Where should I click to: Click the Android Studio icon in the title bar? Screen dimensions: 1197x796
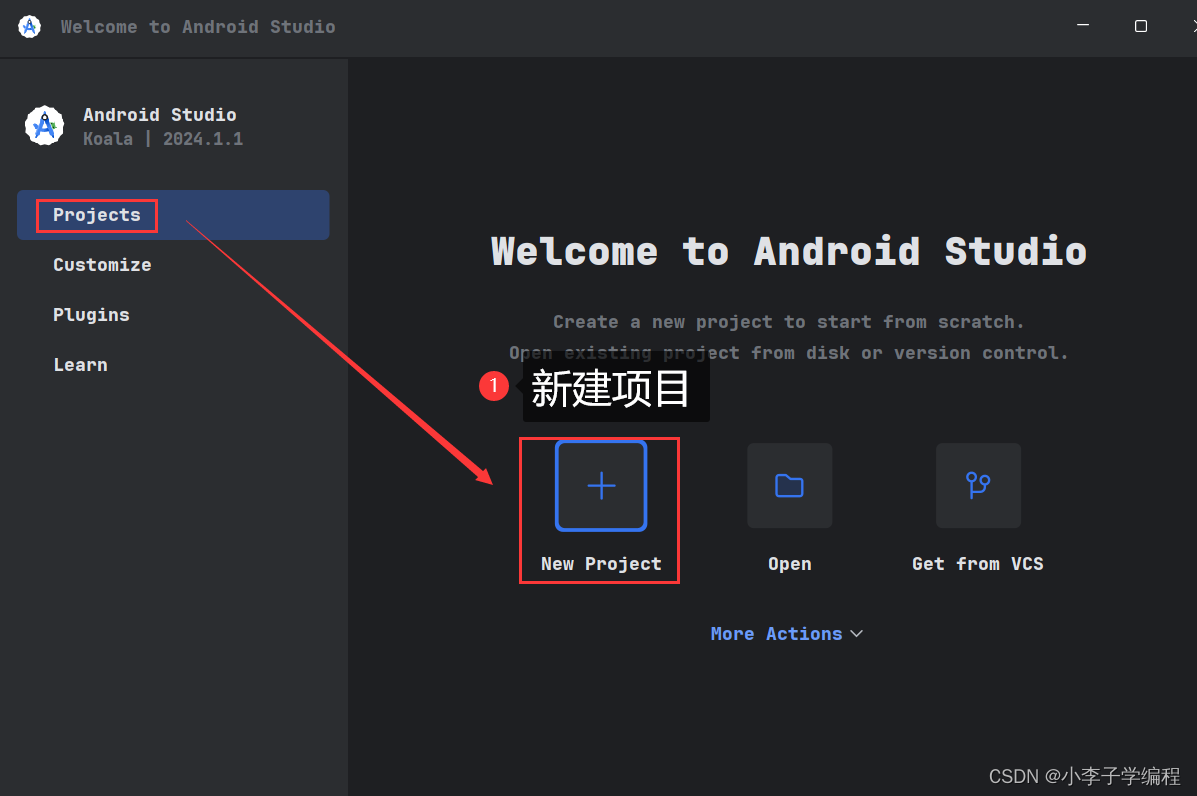[x=28, y=26]
